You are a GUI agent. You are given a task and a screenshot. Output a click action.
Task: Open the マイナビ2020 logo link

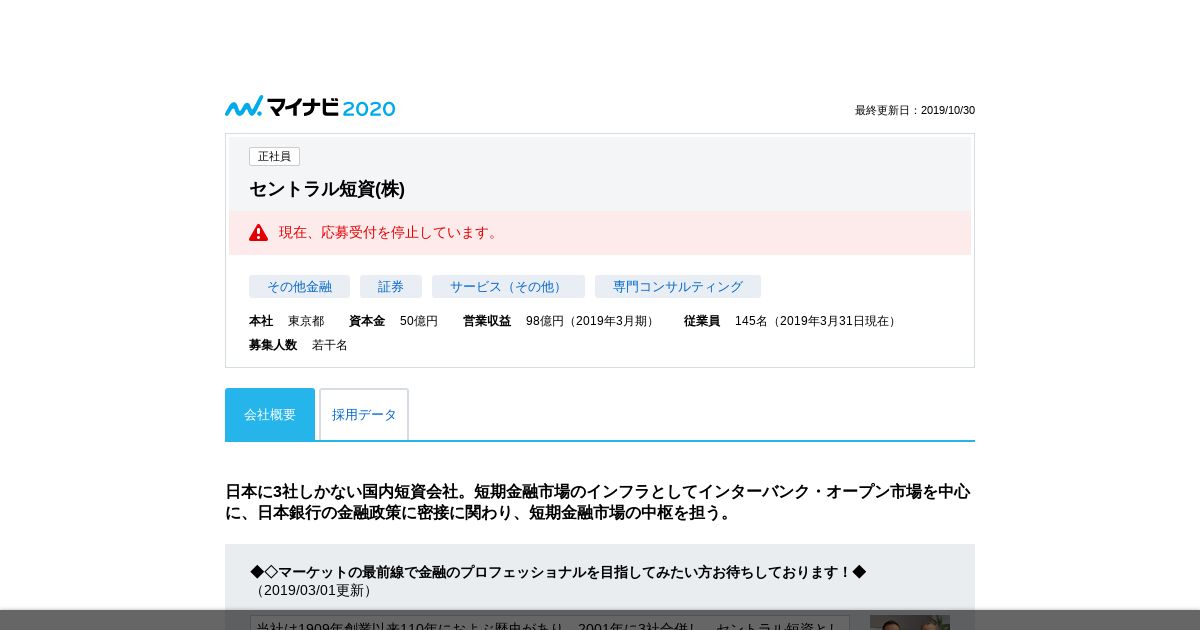pos(310,107)
